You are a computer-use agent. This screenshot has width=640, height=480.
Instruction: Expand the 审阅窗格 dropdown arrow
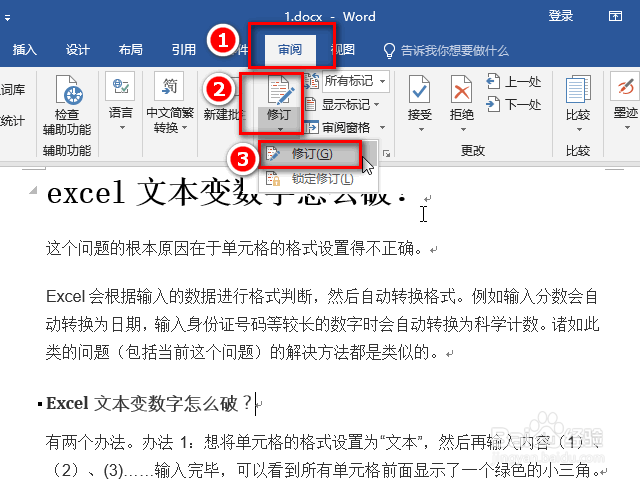point(382,128)
